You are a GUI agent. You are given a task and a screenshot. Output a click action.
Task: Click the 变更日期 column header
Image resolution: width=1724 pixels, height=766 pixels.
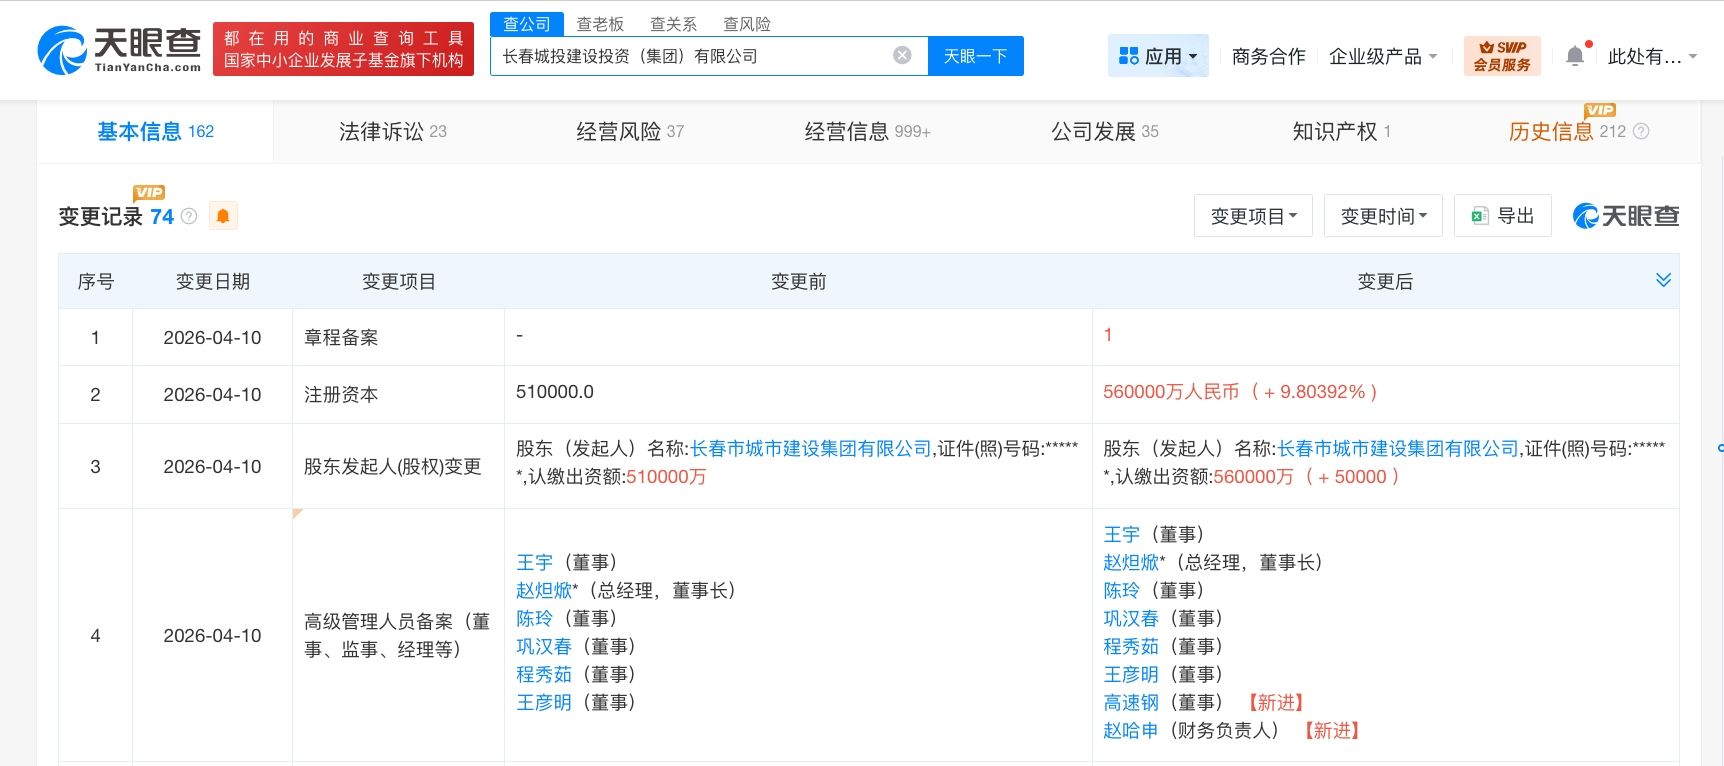[x=213, y=281]
